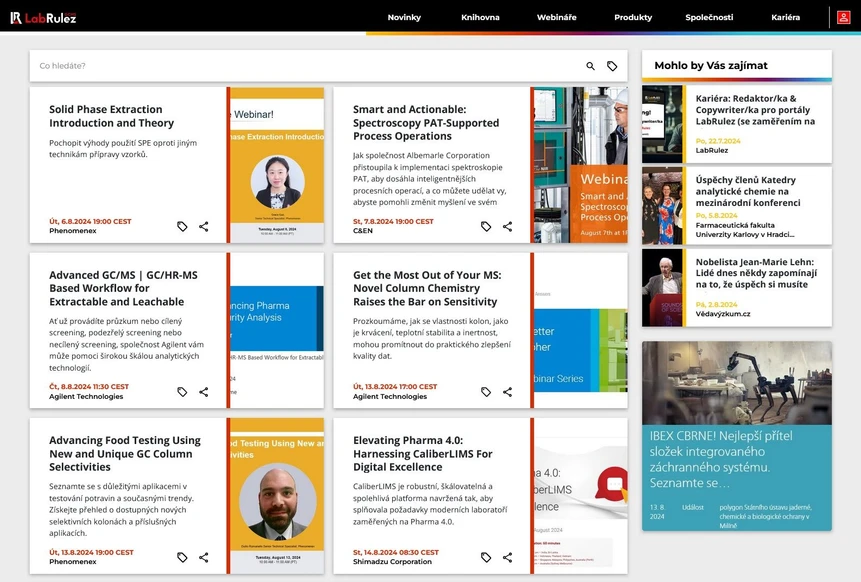
Task: Open the Knihovna menu
Action: [x=480, y=17]
